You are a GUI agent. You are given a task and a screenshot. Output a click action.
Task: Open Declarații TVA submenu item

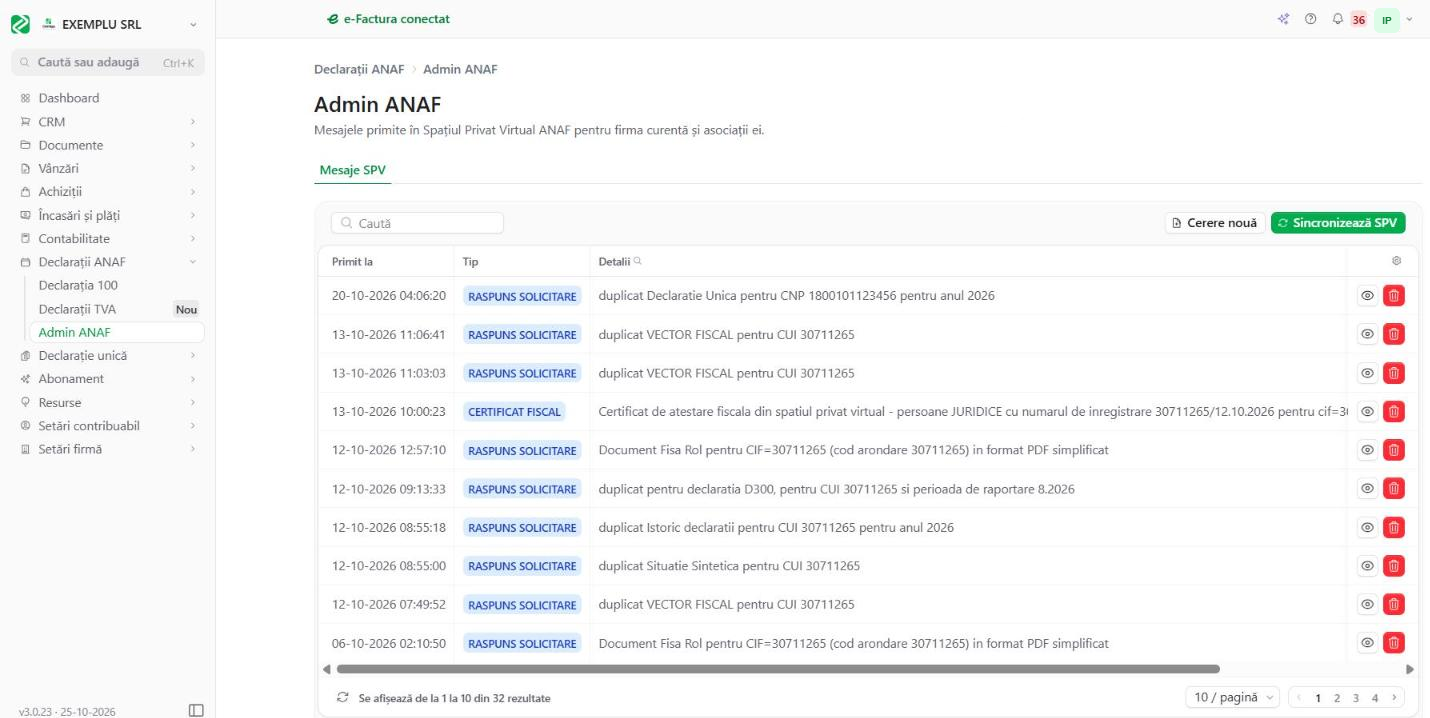click(x=116, y=309)
